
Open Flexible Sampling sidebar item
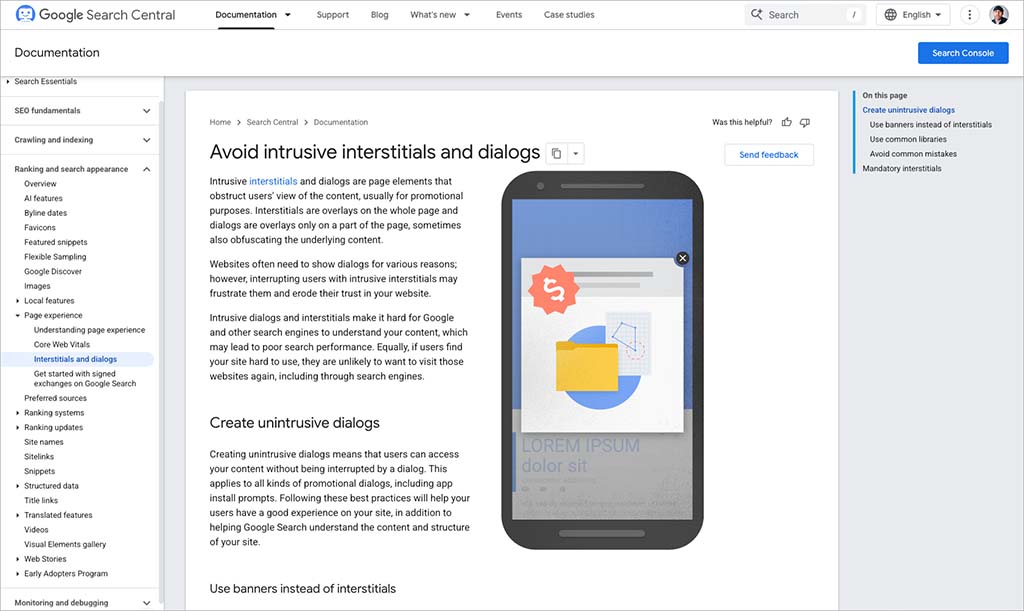[x=55, y=257]
